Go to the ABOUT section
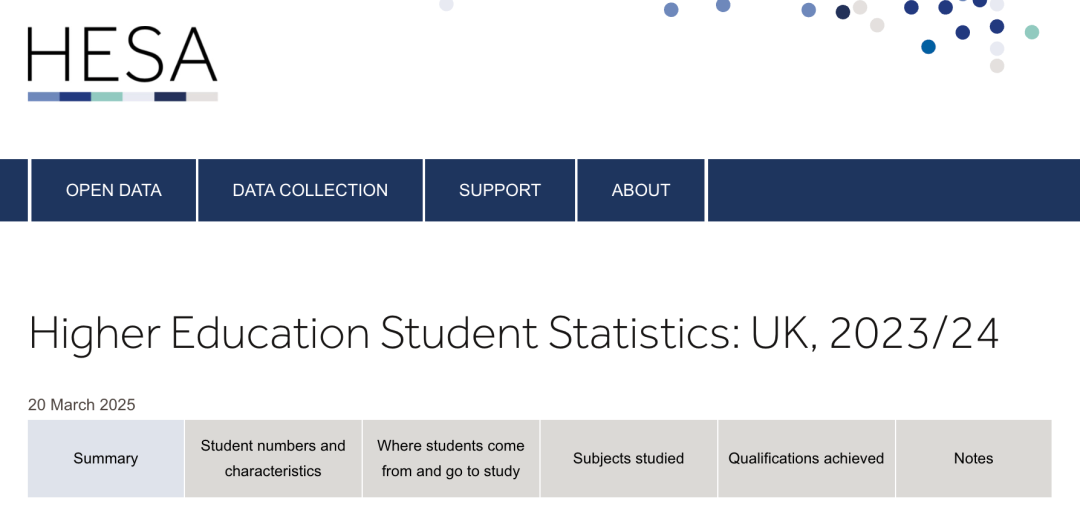The height and width of the screenshot is (507, 1080). (x=641, y=190)
